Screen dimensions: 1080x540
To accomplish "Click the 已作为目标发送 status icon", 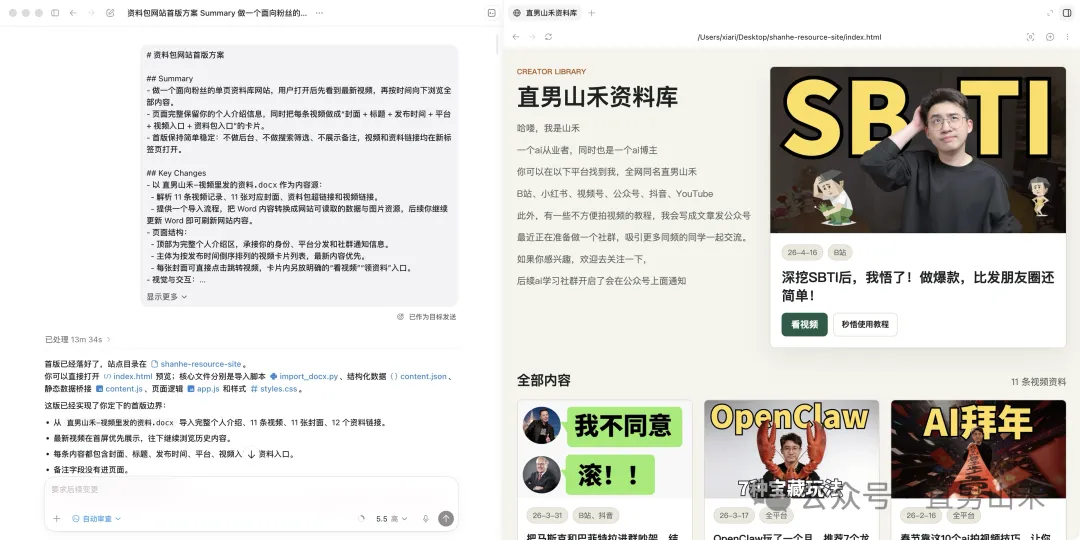I will 400,317.
